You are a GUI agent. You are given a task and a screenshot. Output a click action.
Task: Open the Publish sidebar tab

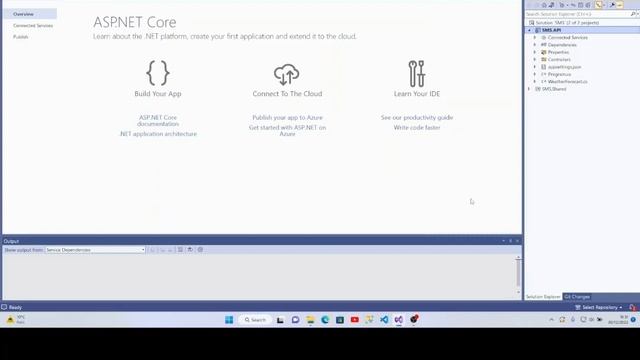point(20,37)
